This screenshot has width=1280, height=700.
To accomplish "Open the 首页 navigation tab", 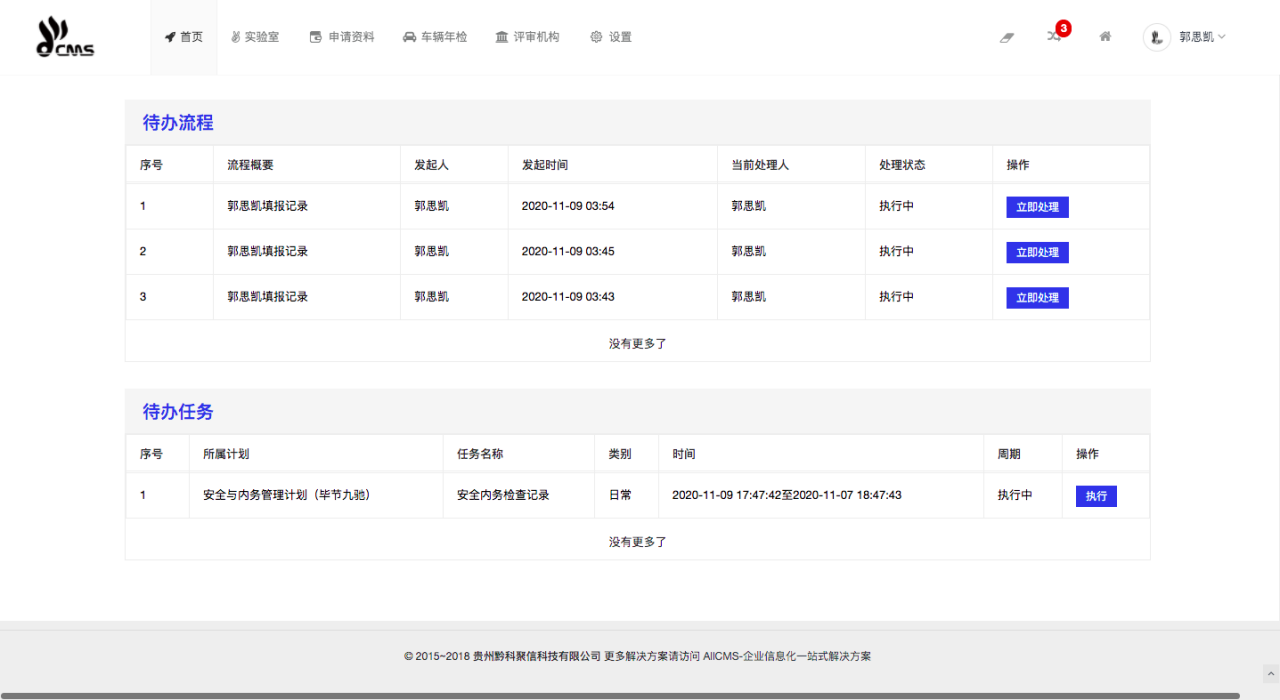I will click(184, 37).
